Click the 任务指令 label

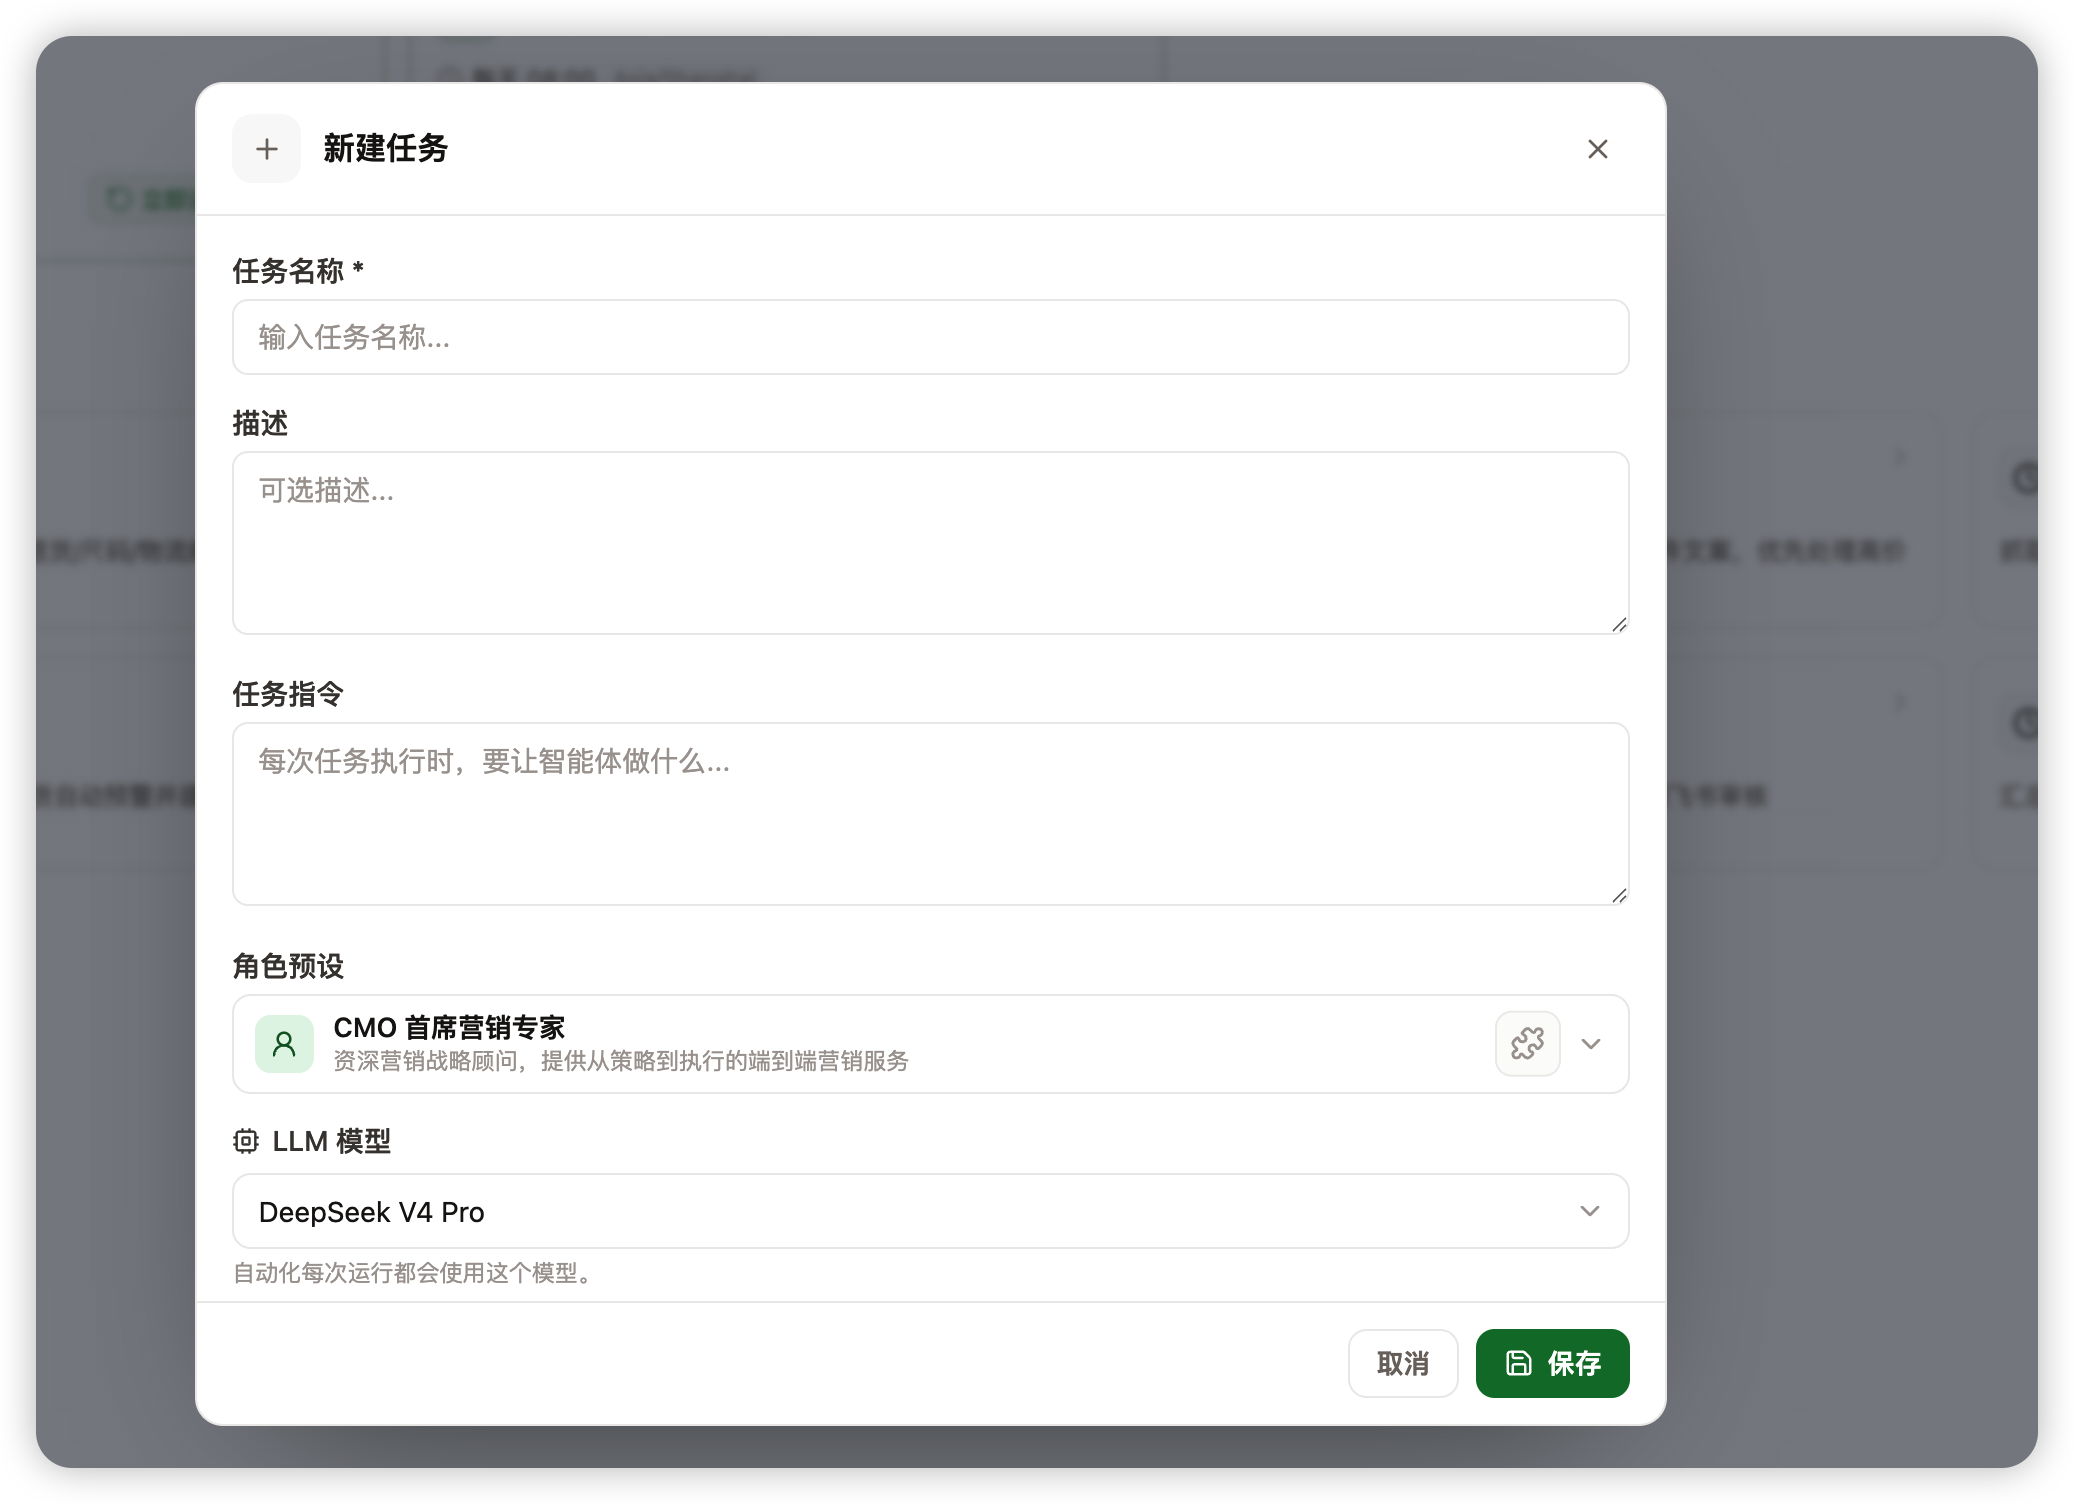[x=288, y=694]
